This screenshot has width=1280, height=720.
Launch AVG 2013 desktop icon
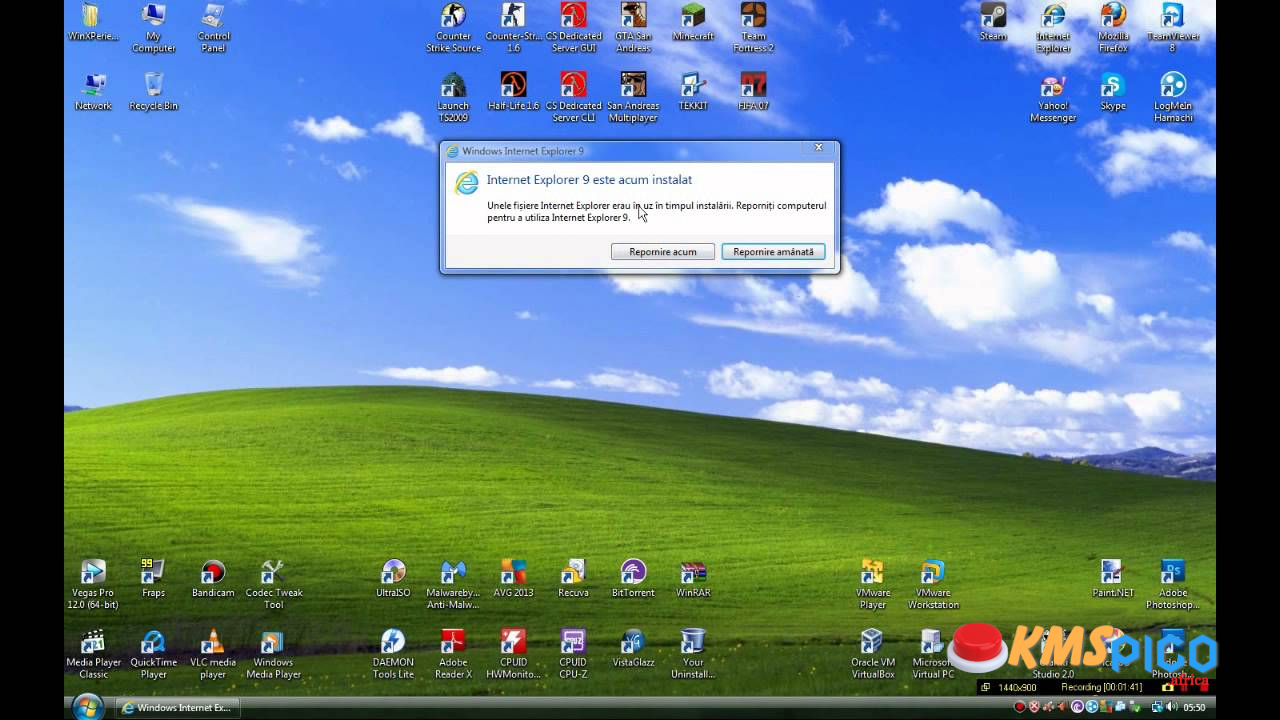click(513, 579)
